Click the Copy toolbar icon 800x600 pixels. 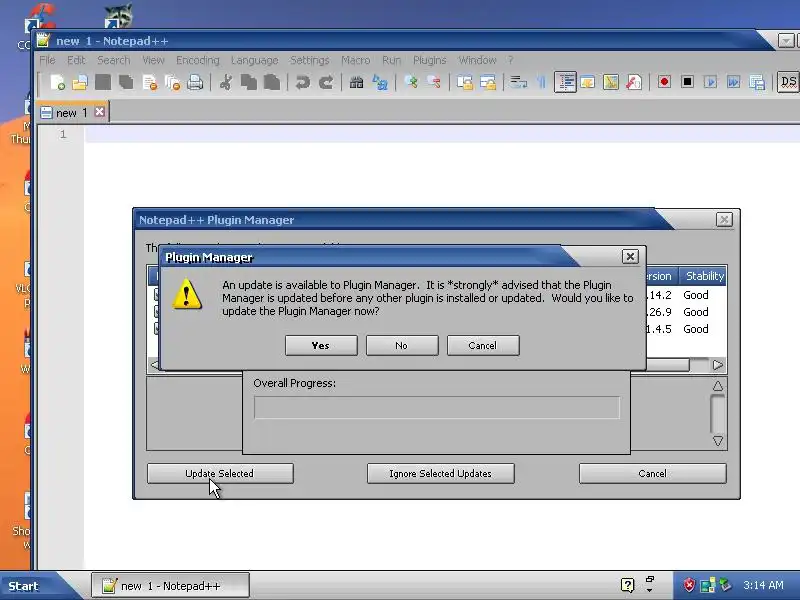[x=248, y=82]
